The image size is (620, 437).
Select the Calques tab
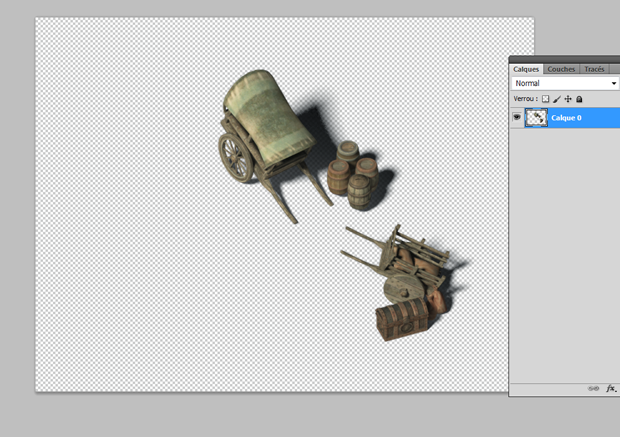click(x=526, y=69)
